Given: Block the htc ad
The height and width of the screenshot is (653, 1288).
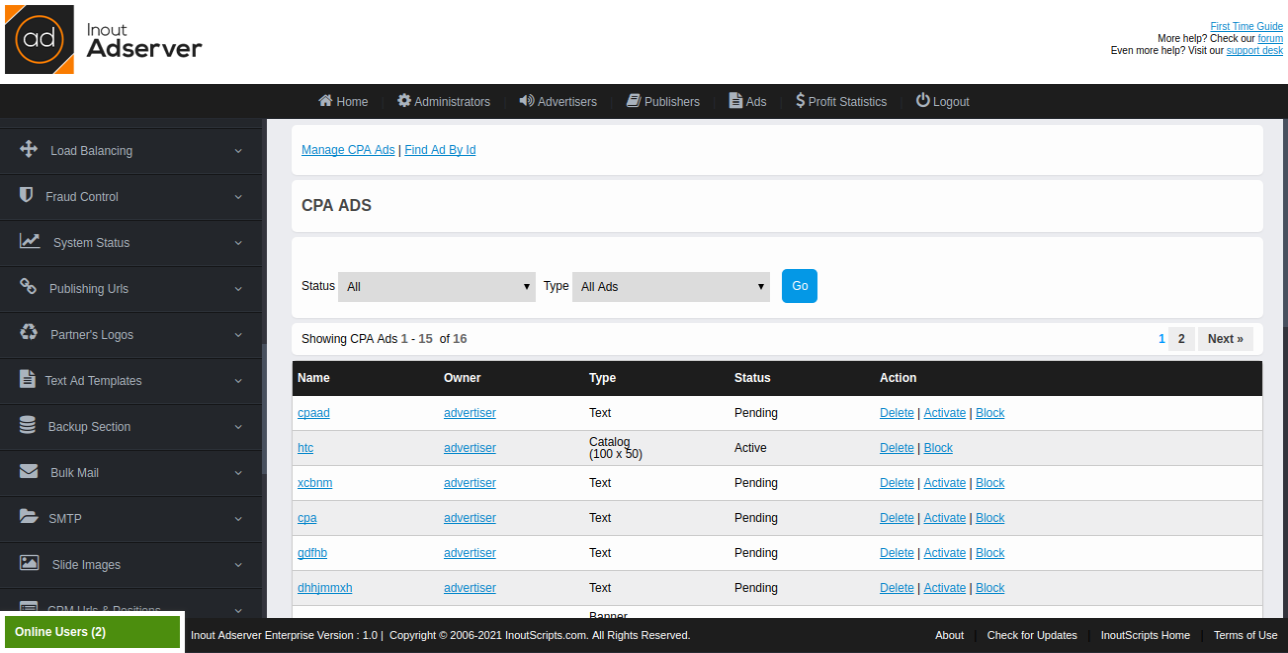Looking at the screenshot, I should pyautogui.click(x=938, y=448).
